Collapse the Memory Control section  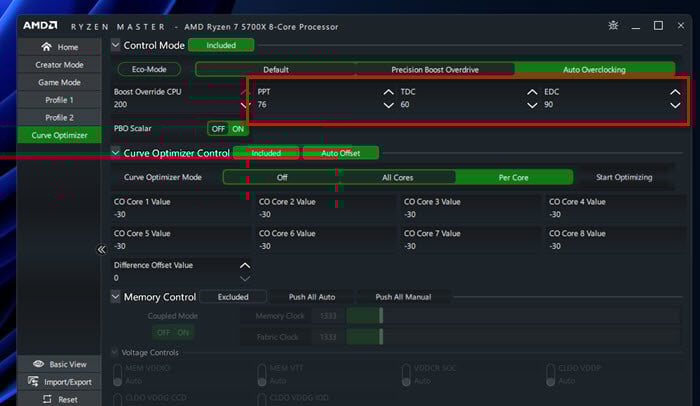tap(116, 297)
